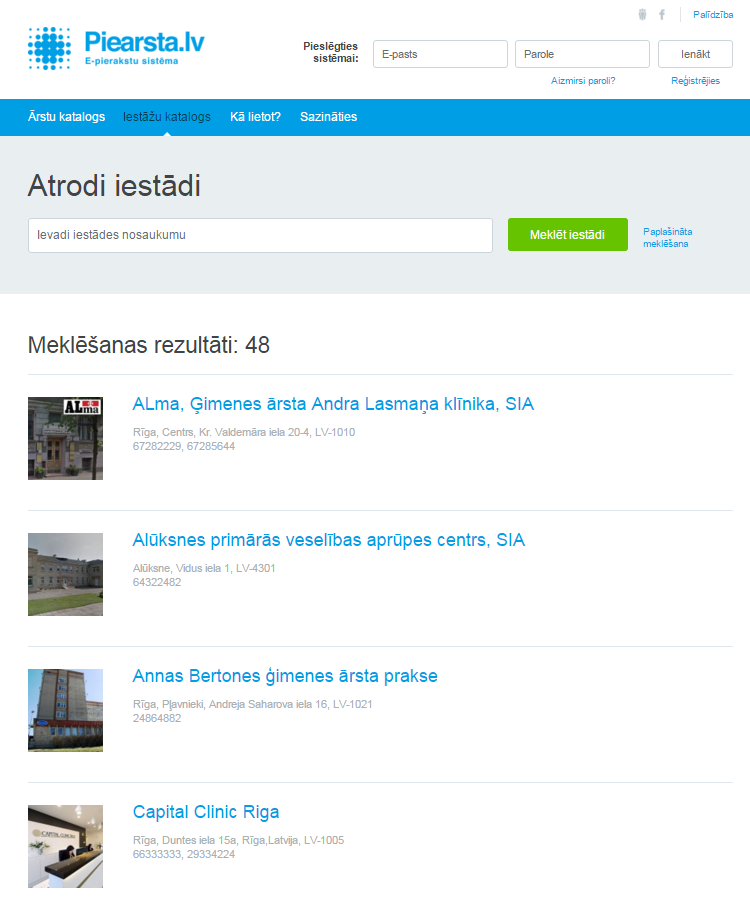Screen dimensions: 750x906
Task: Select phone number text 64322482
Action: point(157,582)
